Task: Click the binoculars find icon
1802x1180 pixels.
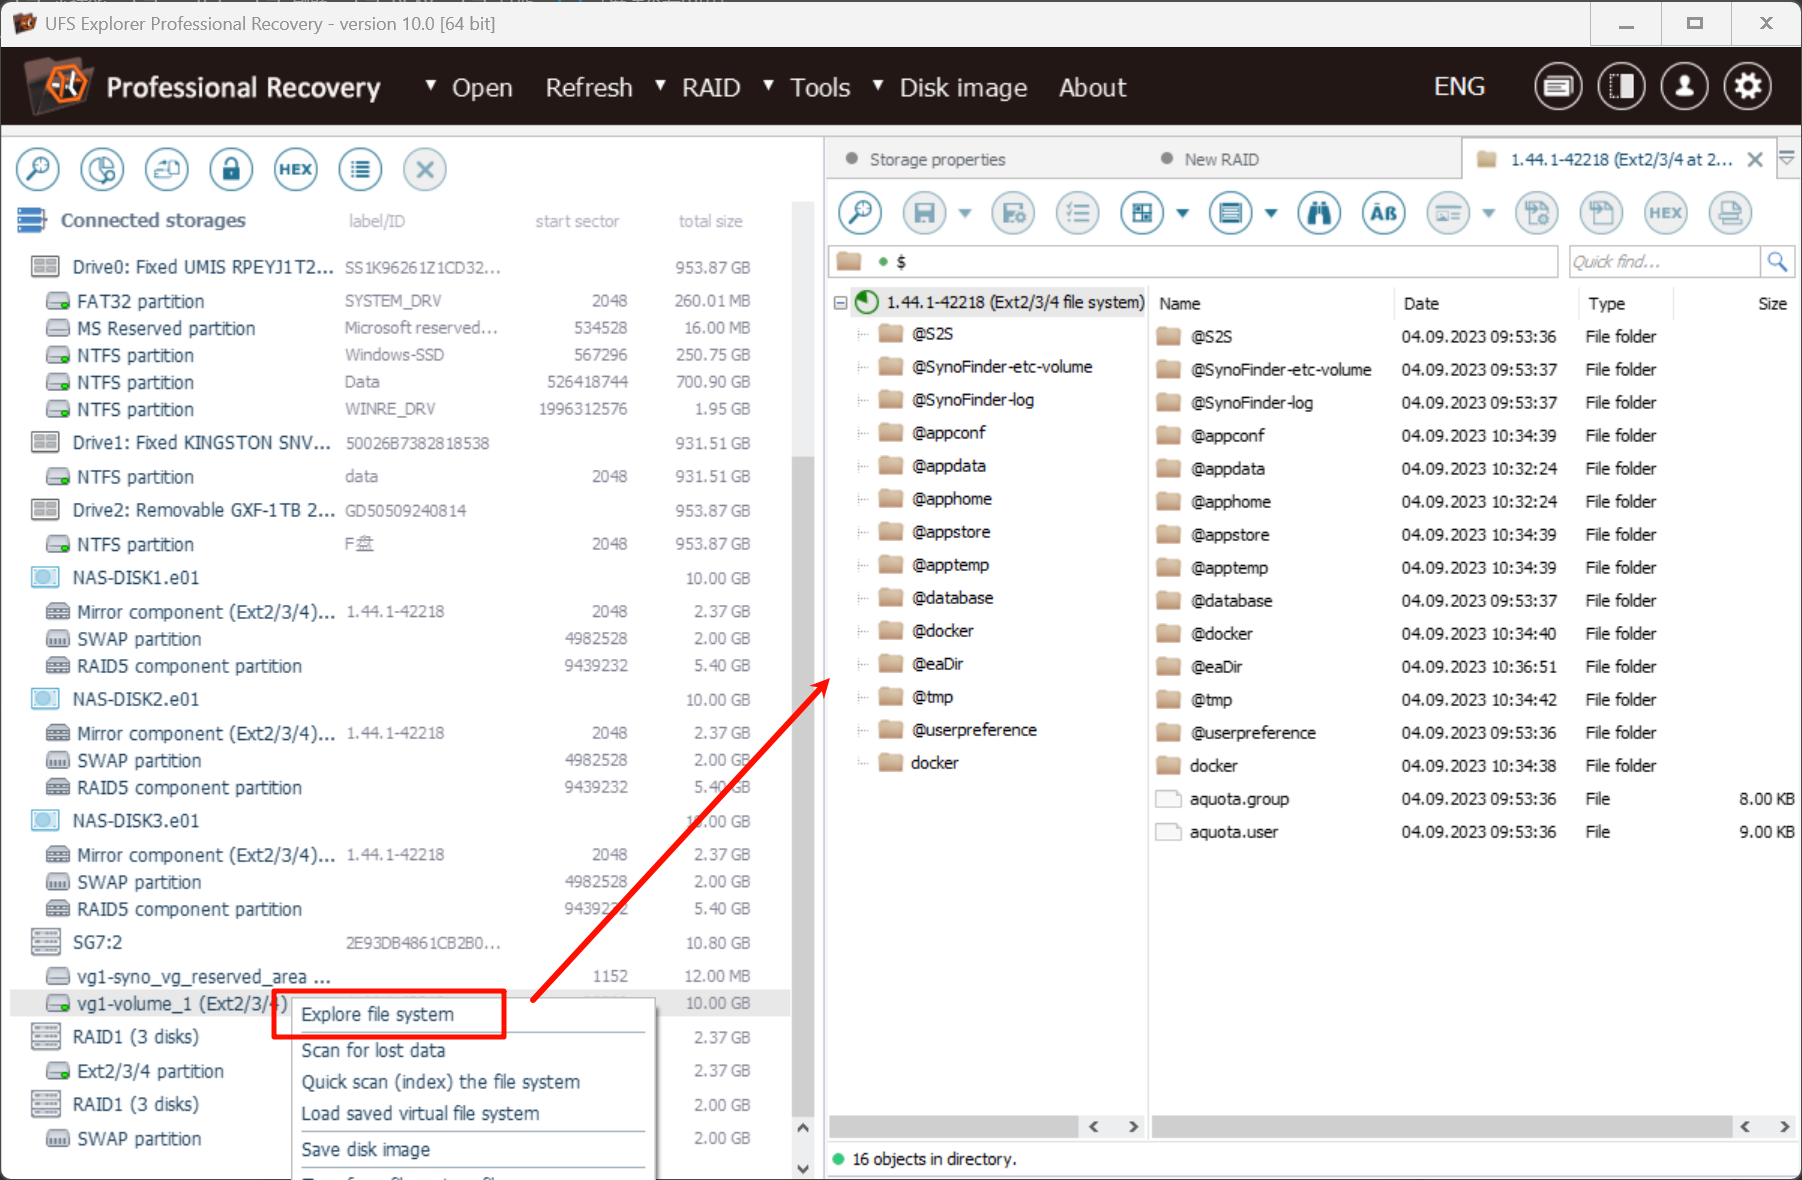Action: point(1319,213)
